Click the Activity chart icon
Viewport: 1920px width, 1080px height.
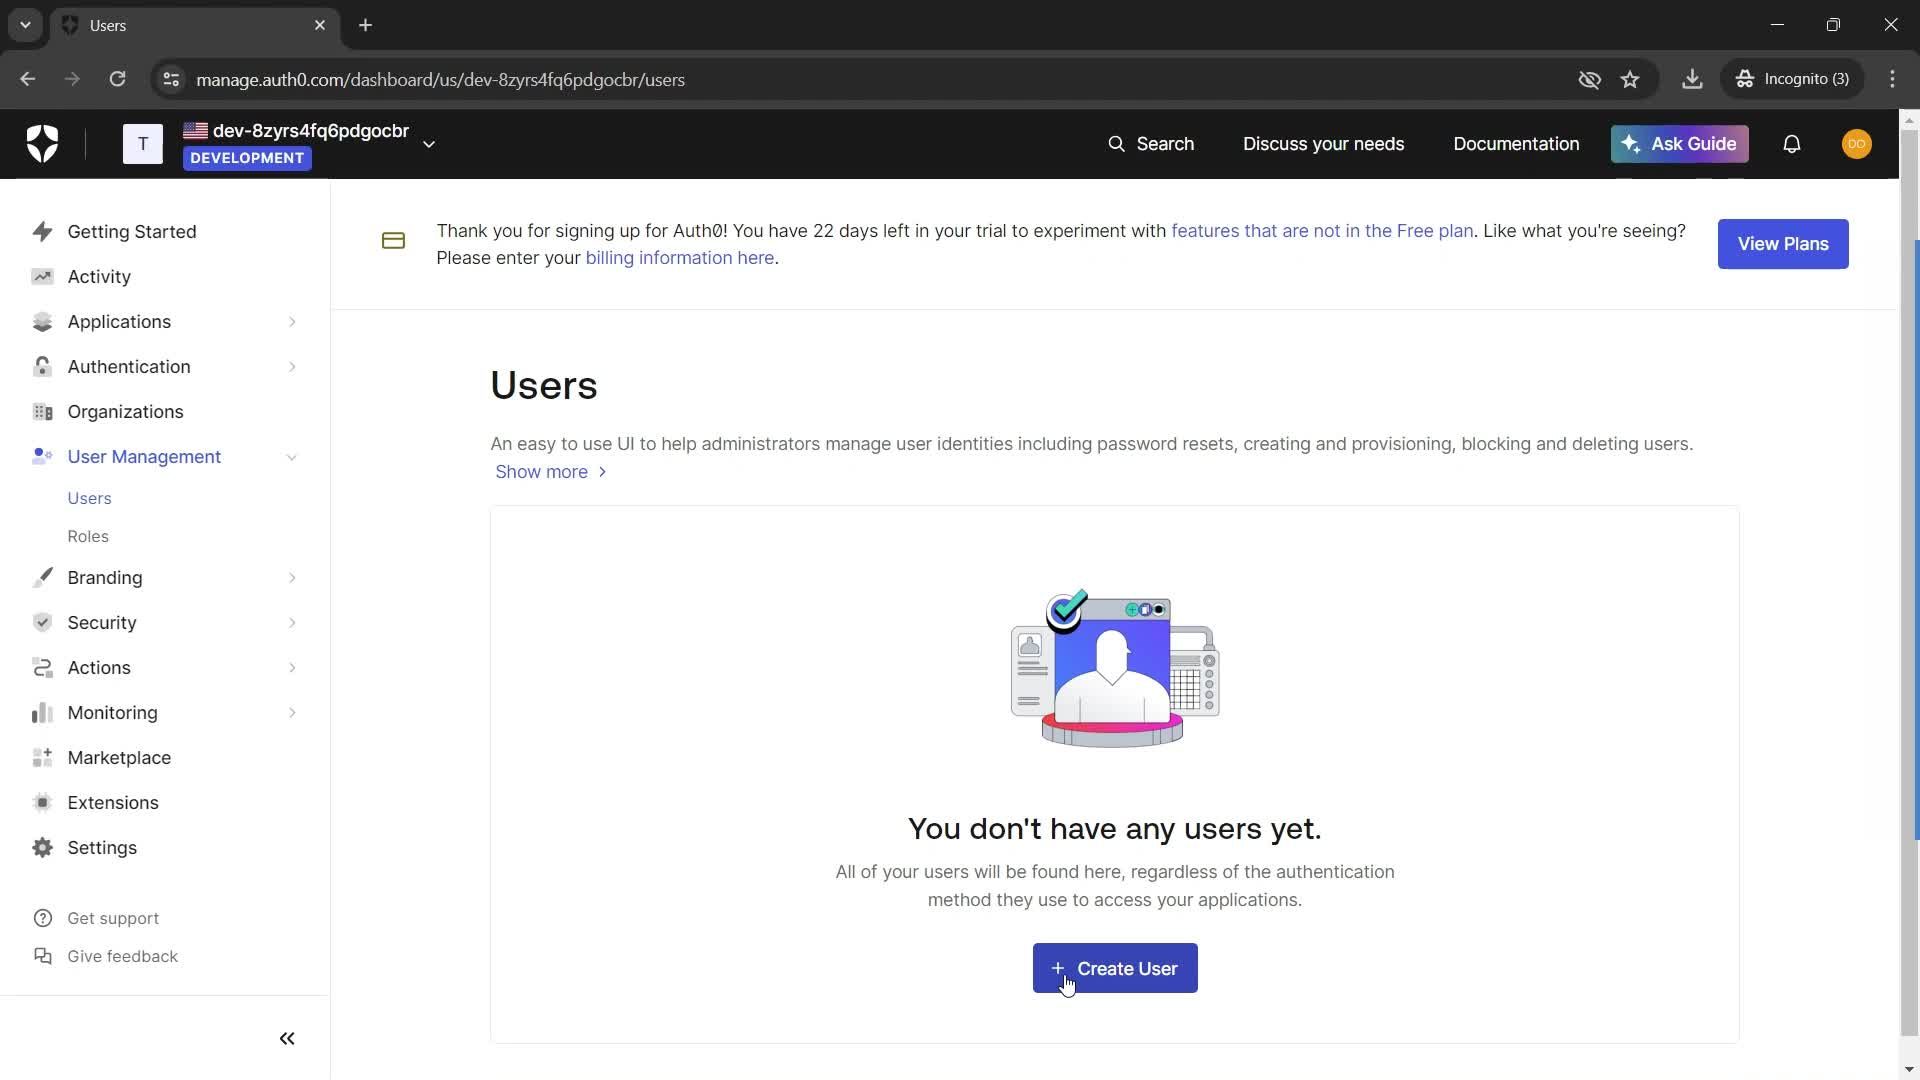[x=42, y=277]
